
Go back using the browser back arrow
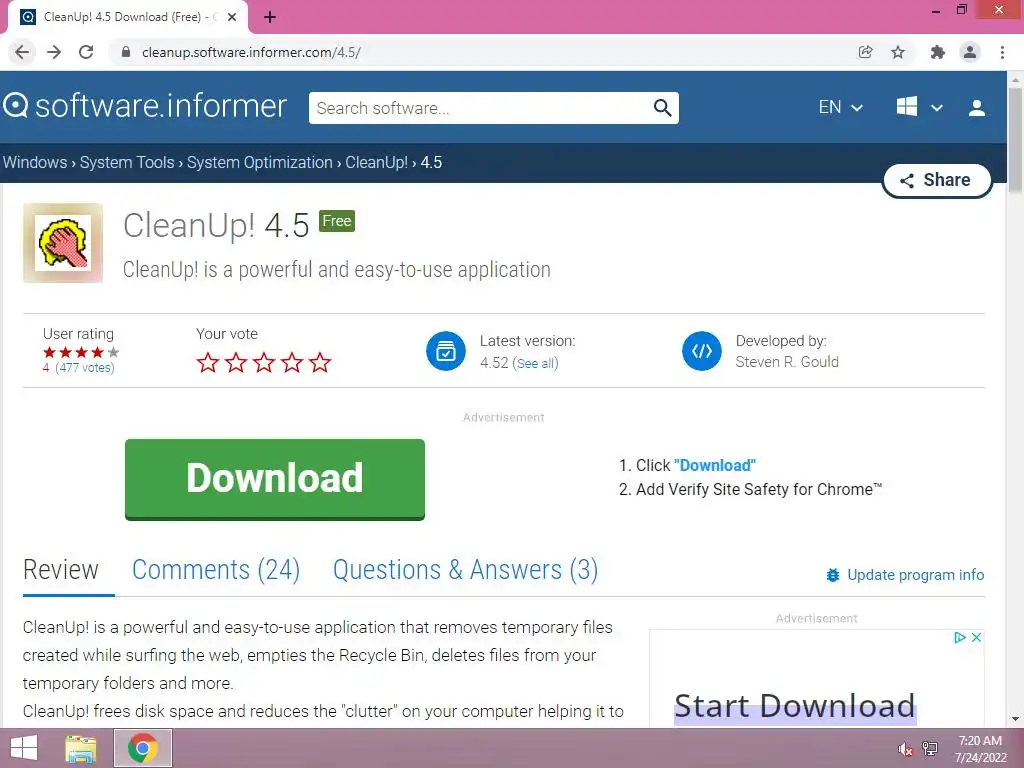click(x=22, y=52)
